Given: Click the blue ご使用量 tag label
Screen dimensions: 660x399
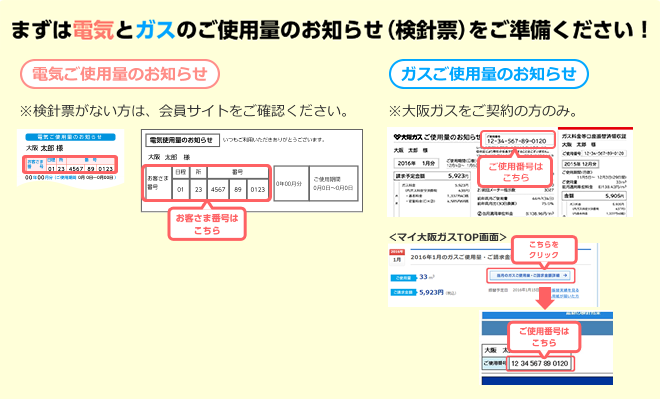Looking at the screenshot, I should pyautogui.click(x=403, y=278).
